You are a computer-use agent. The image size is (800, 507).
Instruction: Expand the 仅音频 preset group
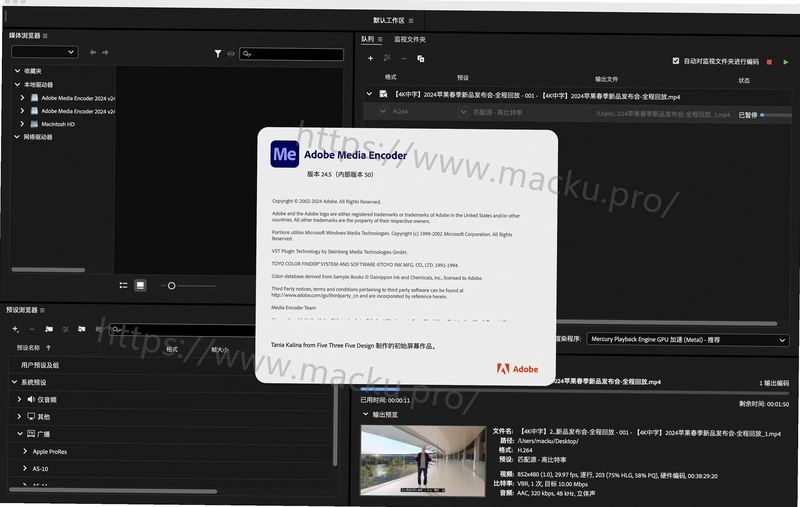tap(19, 399)
